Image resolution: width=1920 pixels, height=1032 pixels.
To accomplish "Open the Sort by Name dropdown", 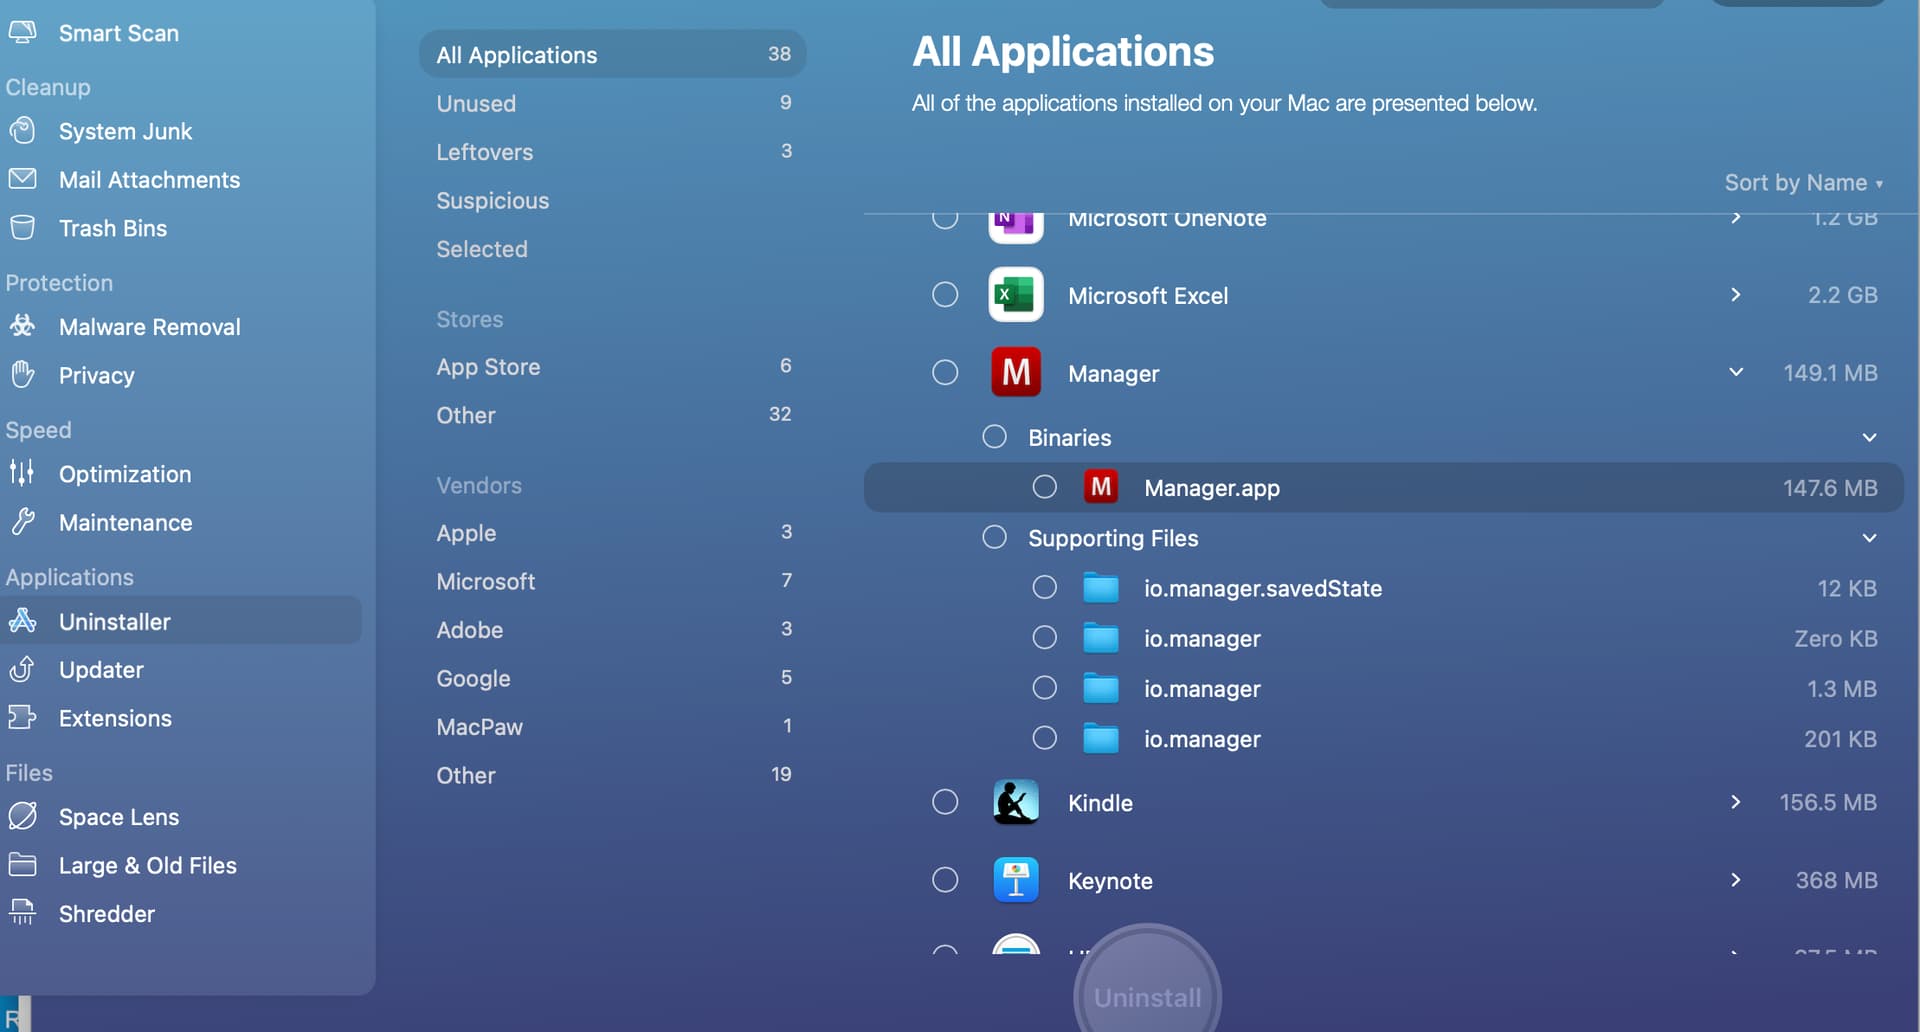I will pos(1803,182).
